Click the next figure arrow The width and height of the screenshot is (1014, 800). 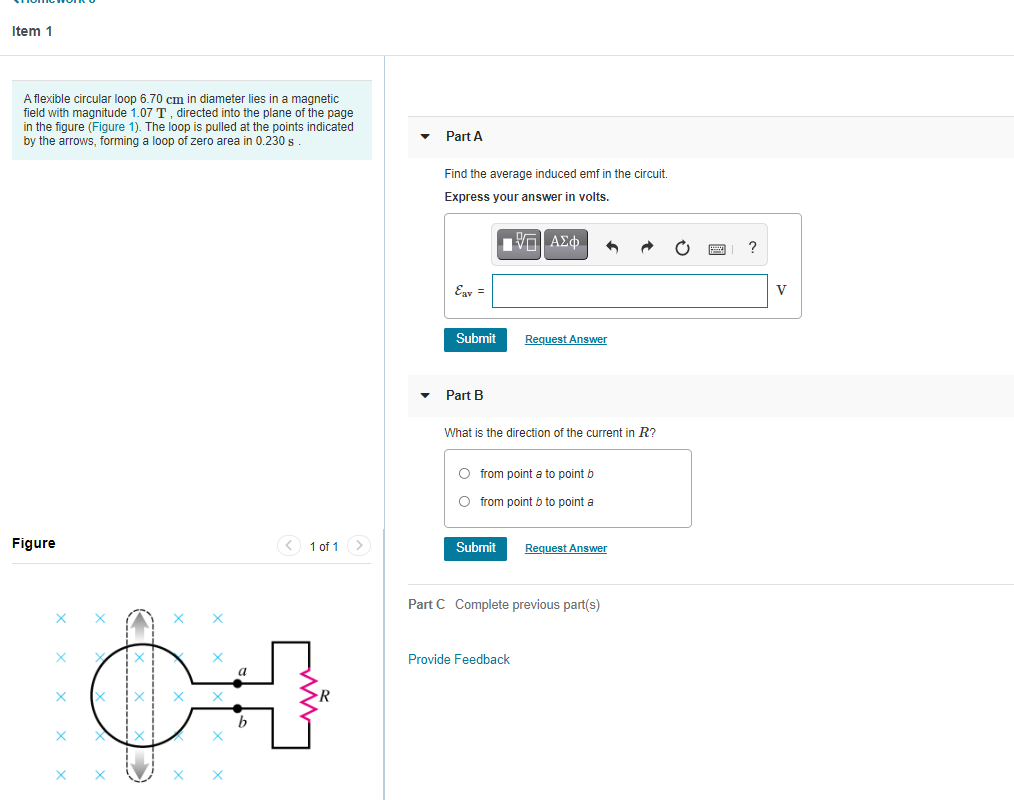pyautogui.click(x=359, y=546)
